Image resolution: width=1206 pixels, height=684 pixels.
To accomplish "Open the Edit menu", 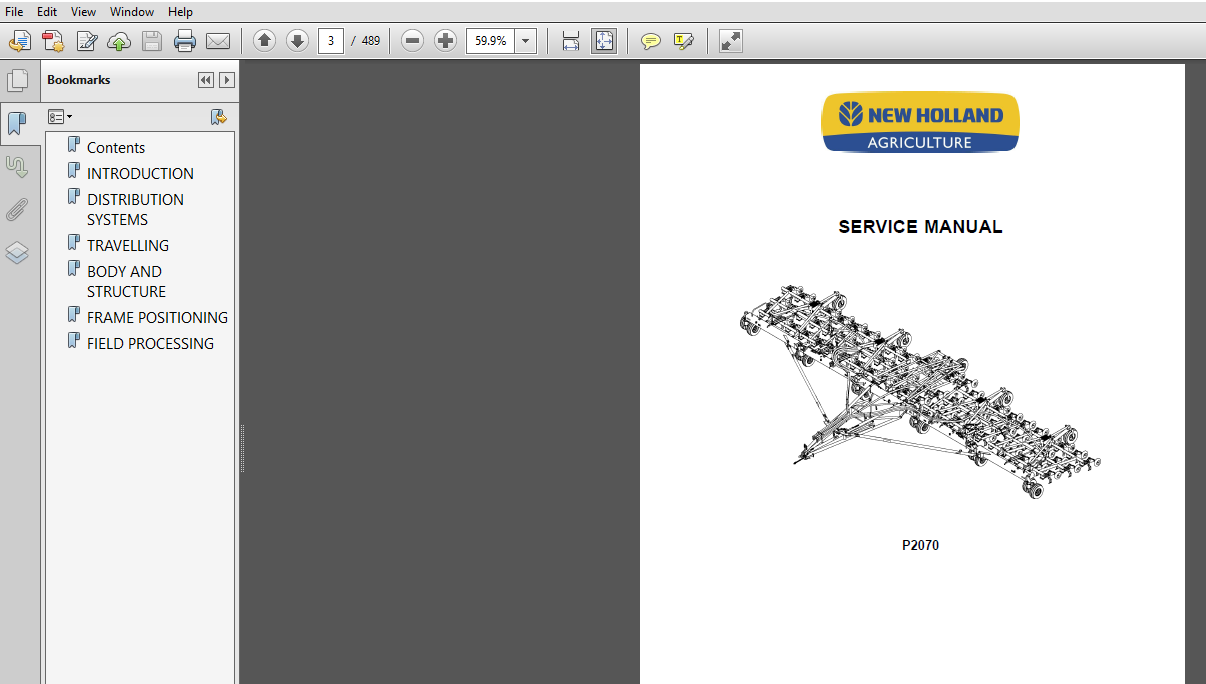I will click(47, 12).
